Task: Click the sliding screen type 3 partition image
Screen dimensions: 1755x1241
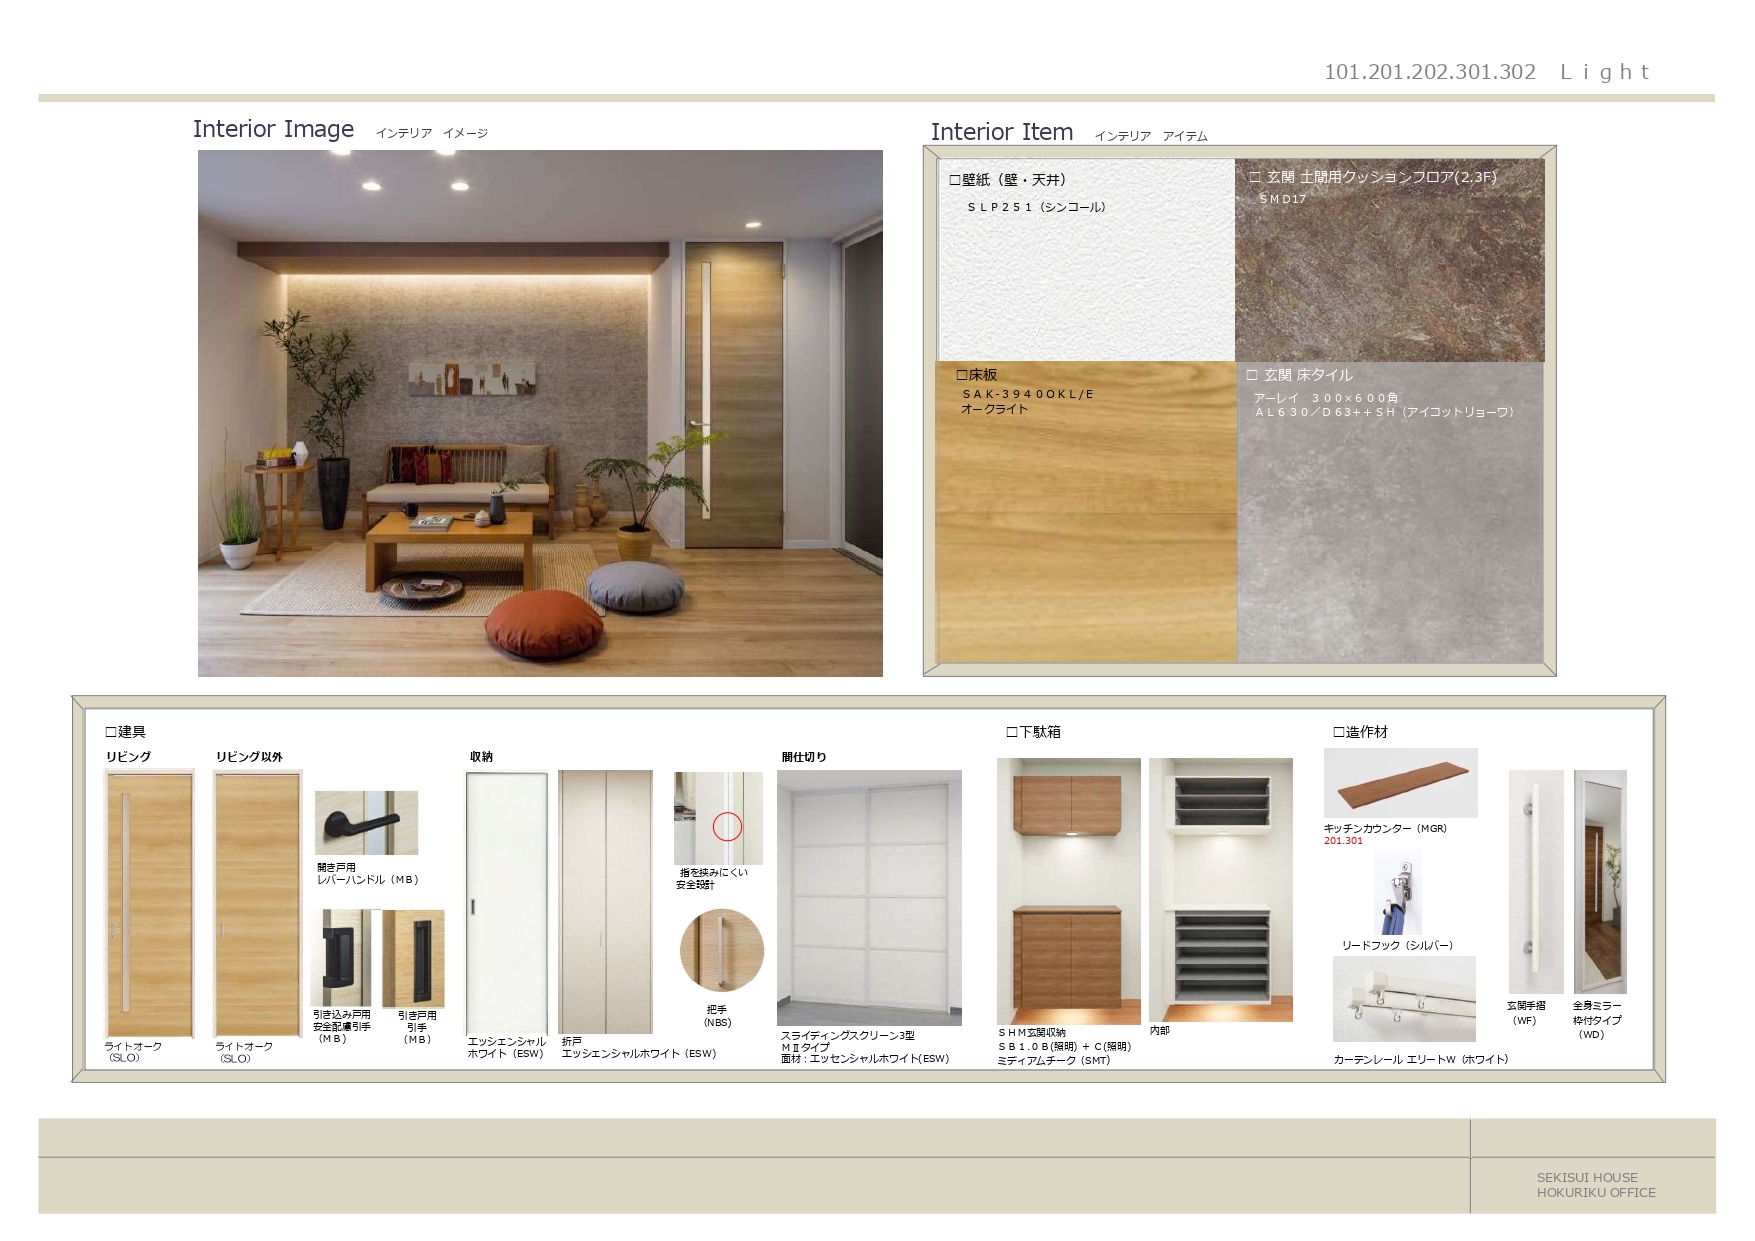Action: (x=868, y=897)
